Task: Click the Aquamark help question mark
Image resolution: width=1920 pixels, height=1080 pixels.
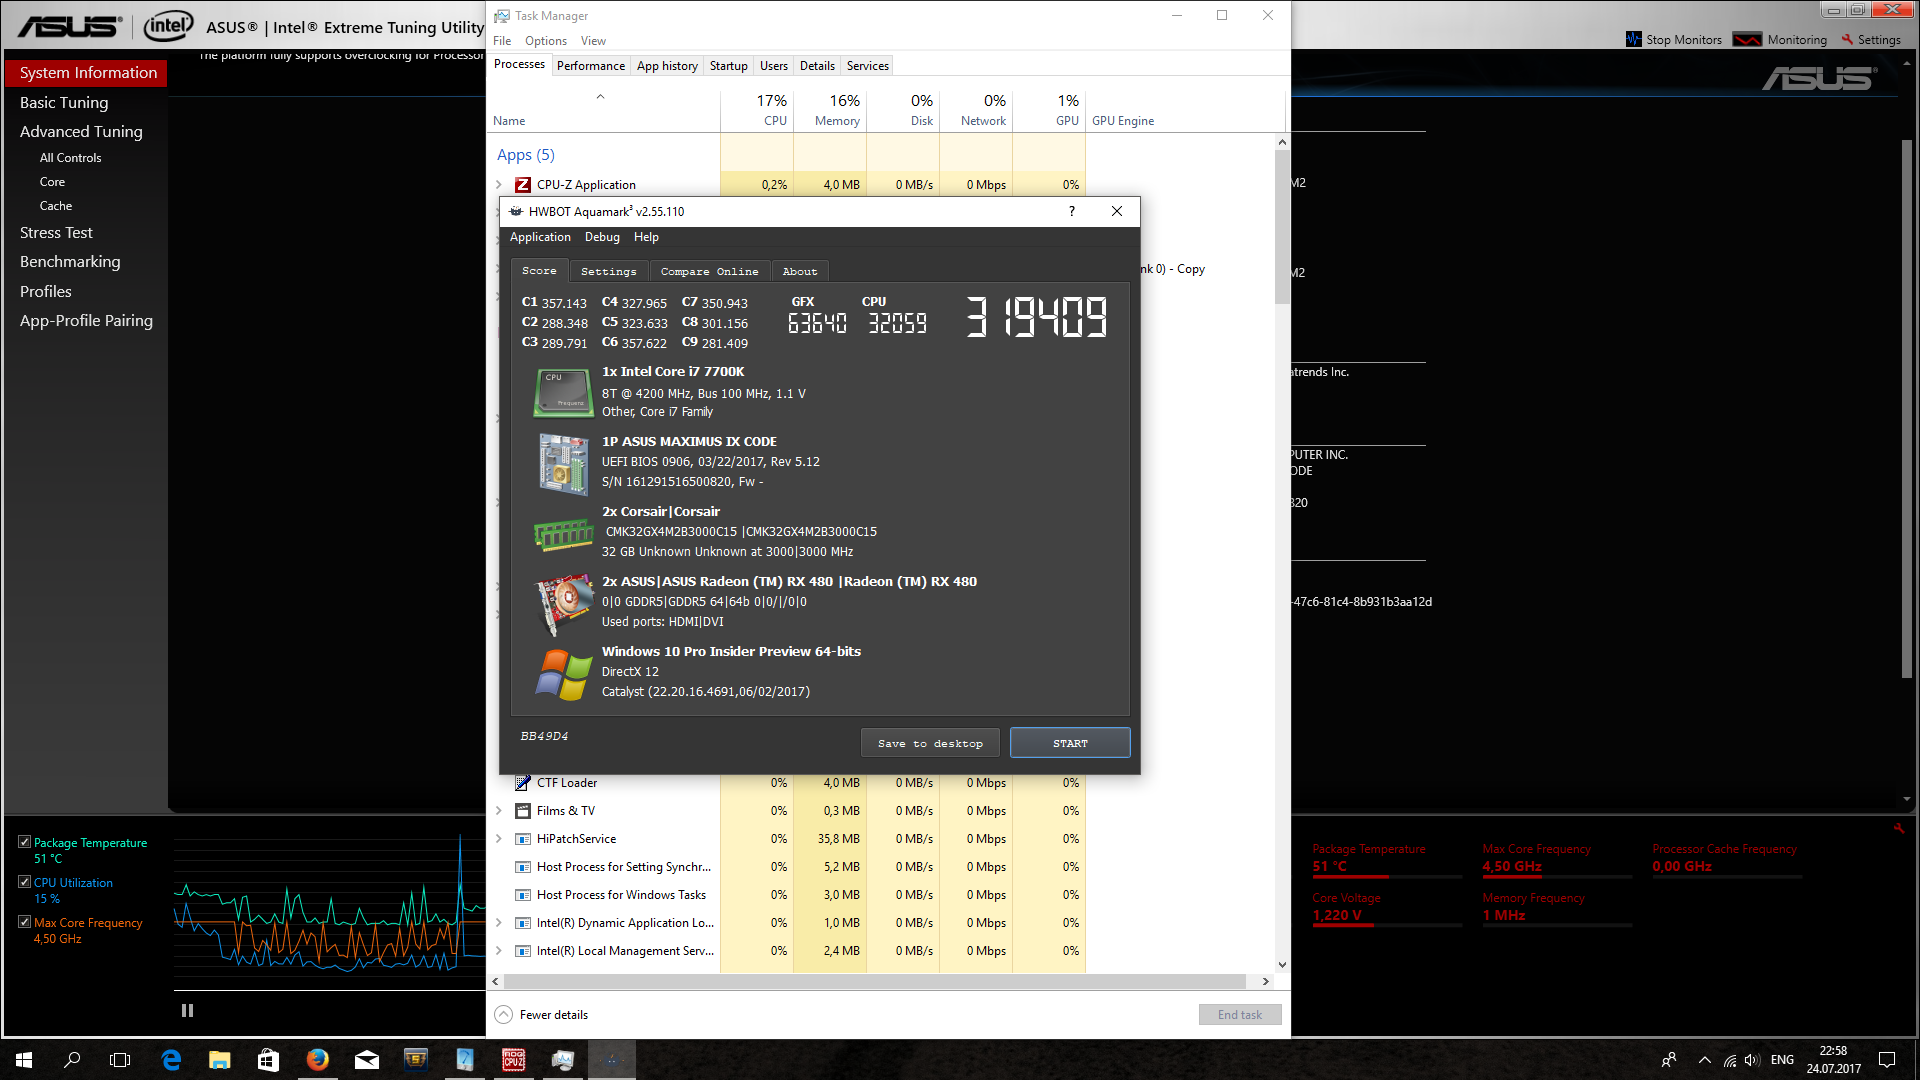Action: tap(1072, 211)
